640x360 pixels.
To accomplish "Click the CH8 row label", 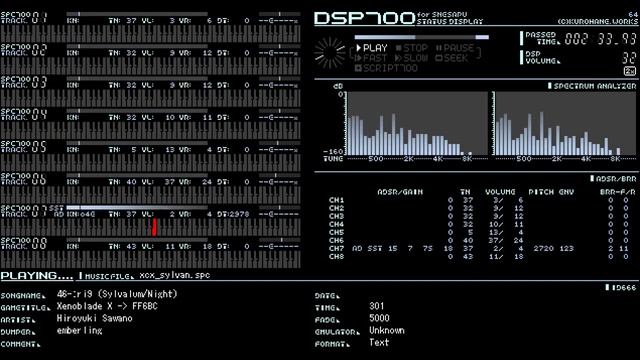I will [336, 256].
